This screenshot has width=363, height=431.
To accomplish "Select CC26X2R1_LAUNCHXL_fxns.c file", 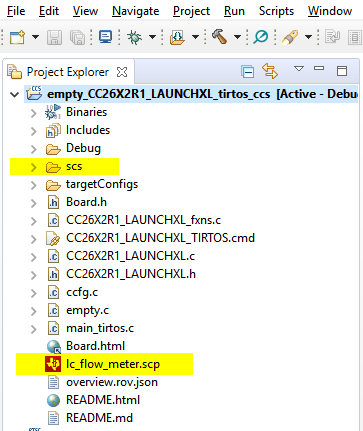I will (143, 220).
